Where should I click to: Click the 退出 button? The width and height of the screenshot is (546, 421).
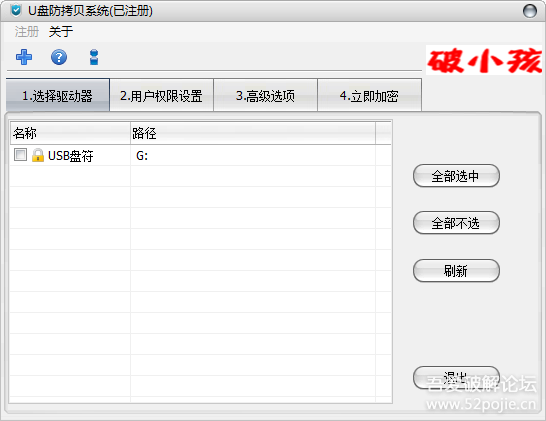click(456, 377)
